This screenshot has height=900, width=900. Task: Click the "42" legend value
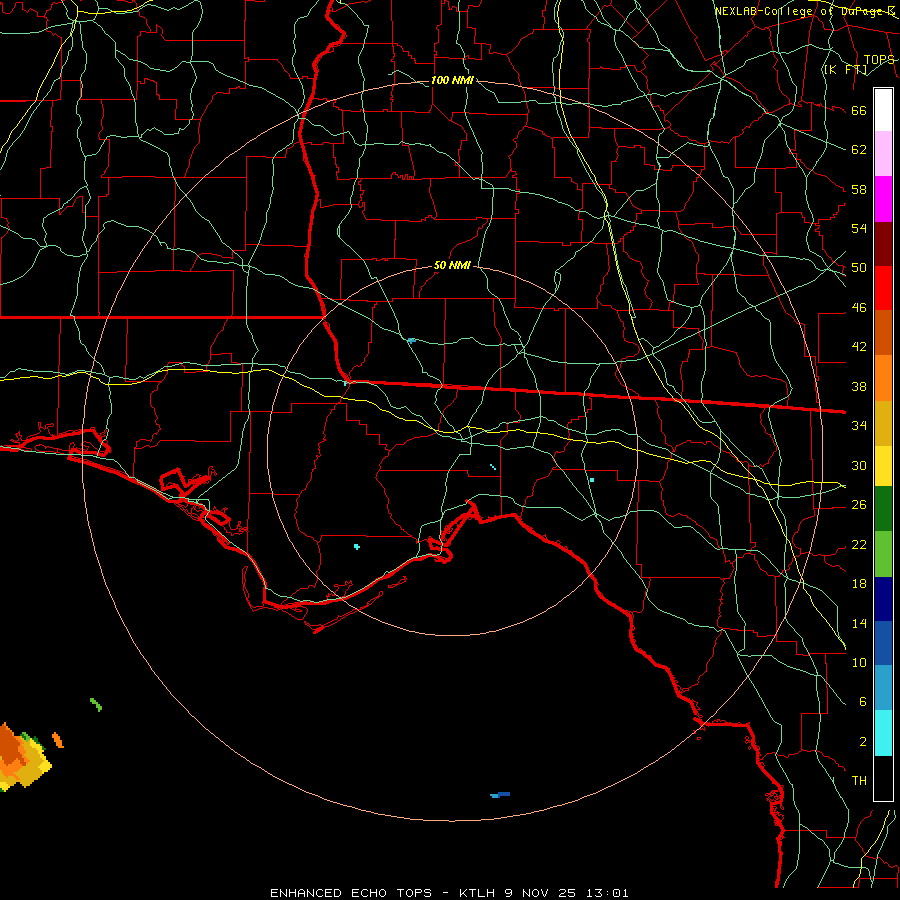(x=859, y=347)
